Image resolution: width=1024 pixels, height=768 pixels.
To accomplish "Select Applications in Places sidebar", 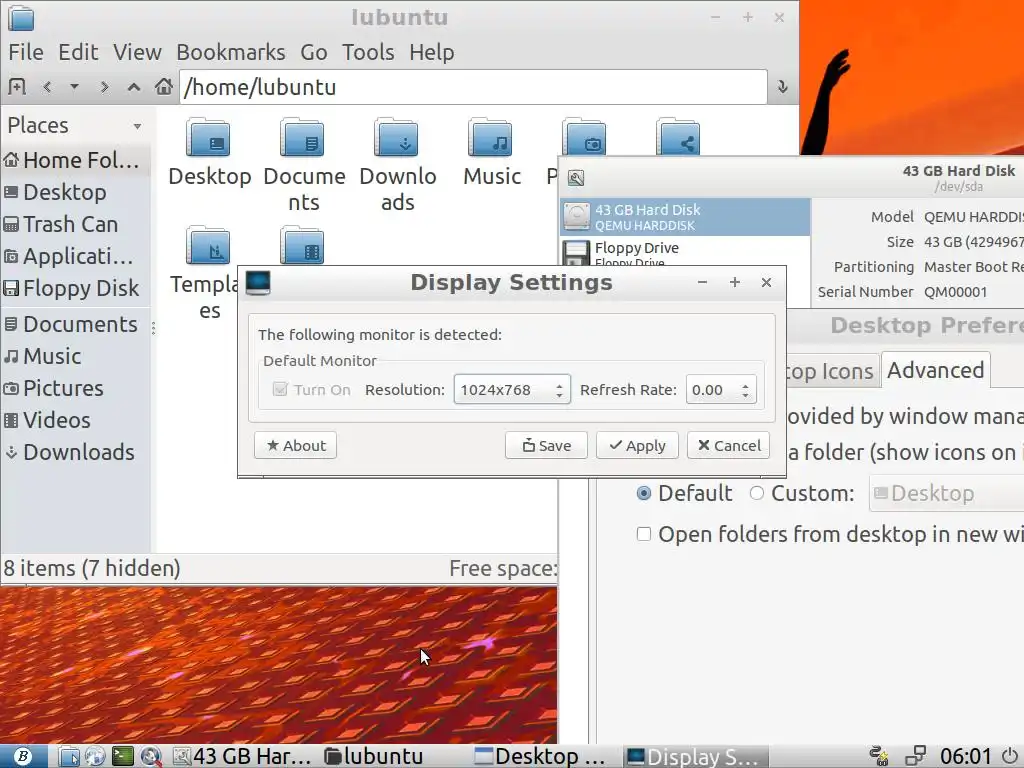I will click(x=75, y=256).
